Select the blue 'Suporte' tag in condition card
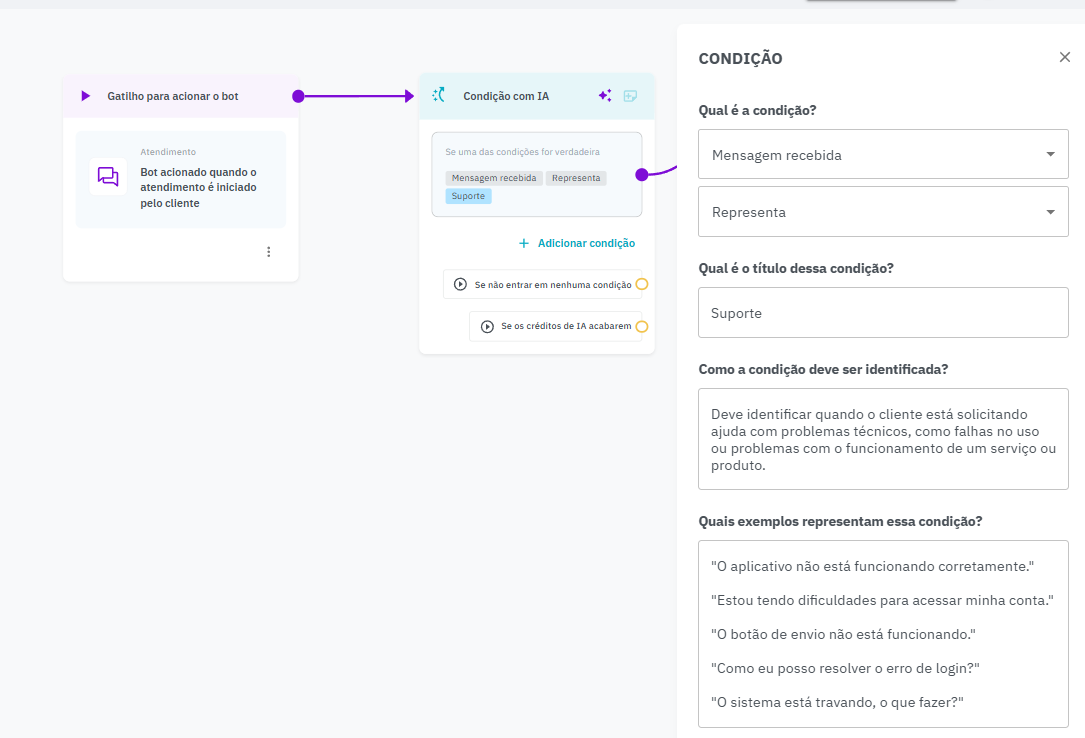 468,196
